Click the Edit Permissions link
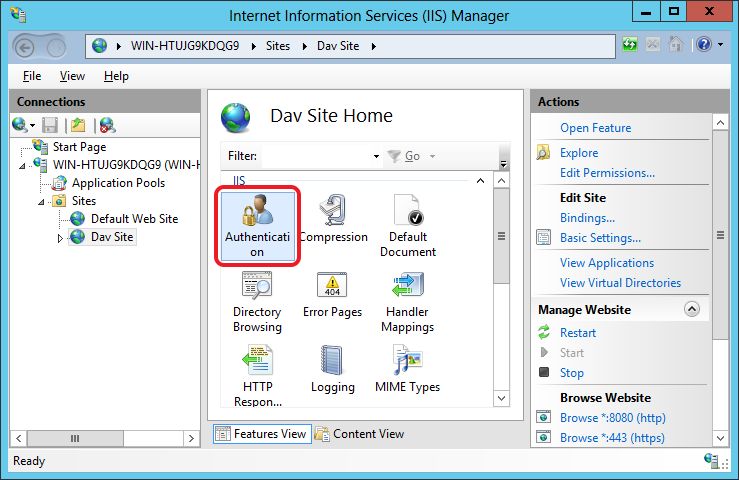739x480 pixels. click(x=607, y=173)
